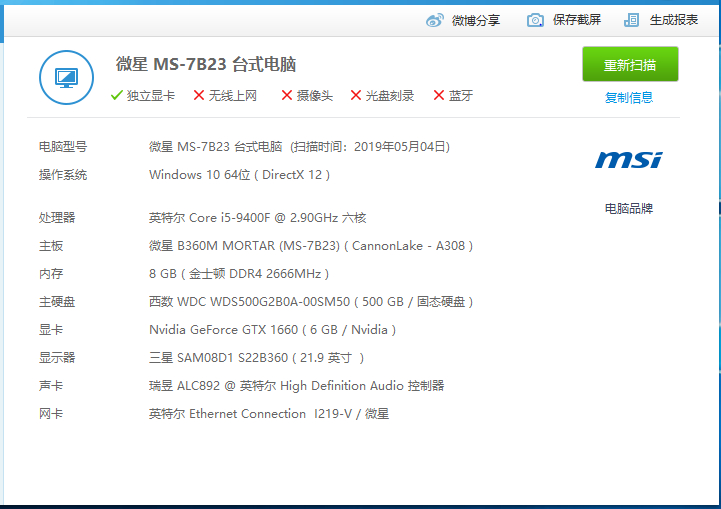The image size is (721, 509).
Task: Click the 光盘刻录 feature label
Action: [x=390, y=96]
